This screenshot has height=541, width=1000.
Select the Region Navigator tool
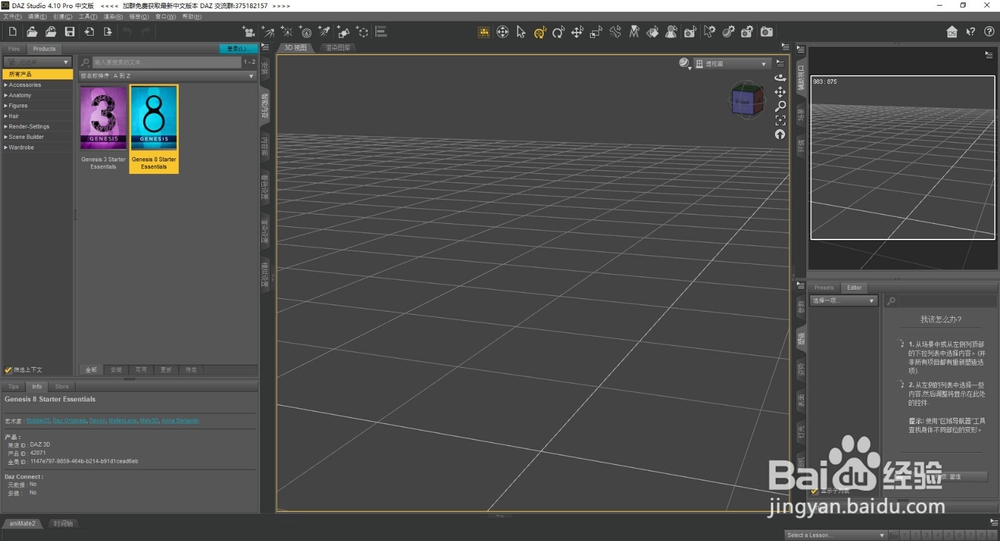[672, 32]
